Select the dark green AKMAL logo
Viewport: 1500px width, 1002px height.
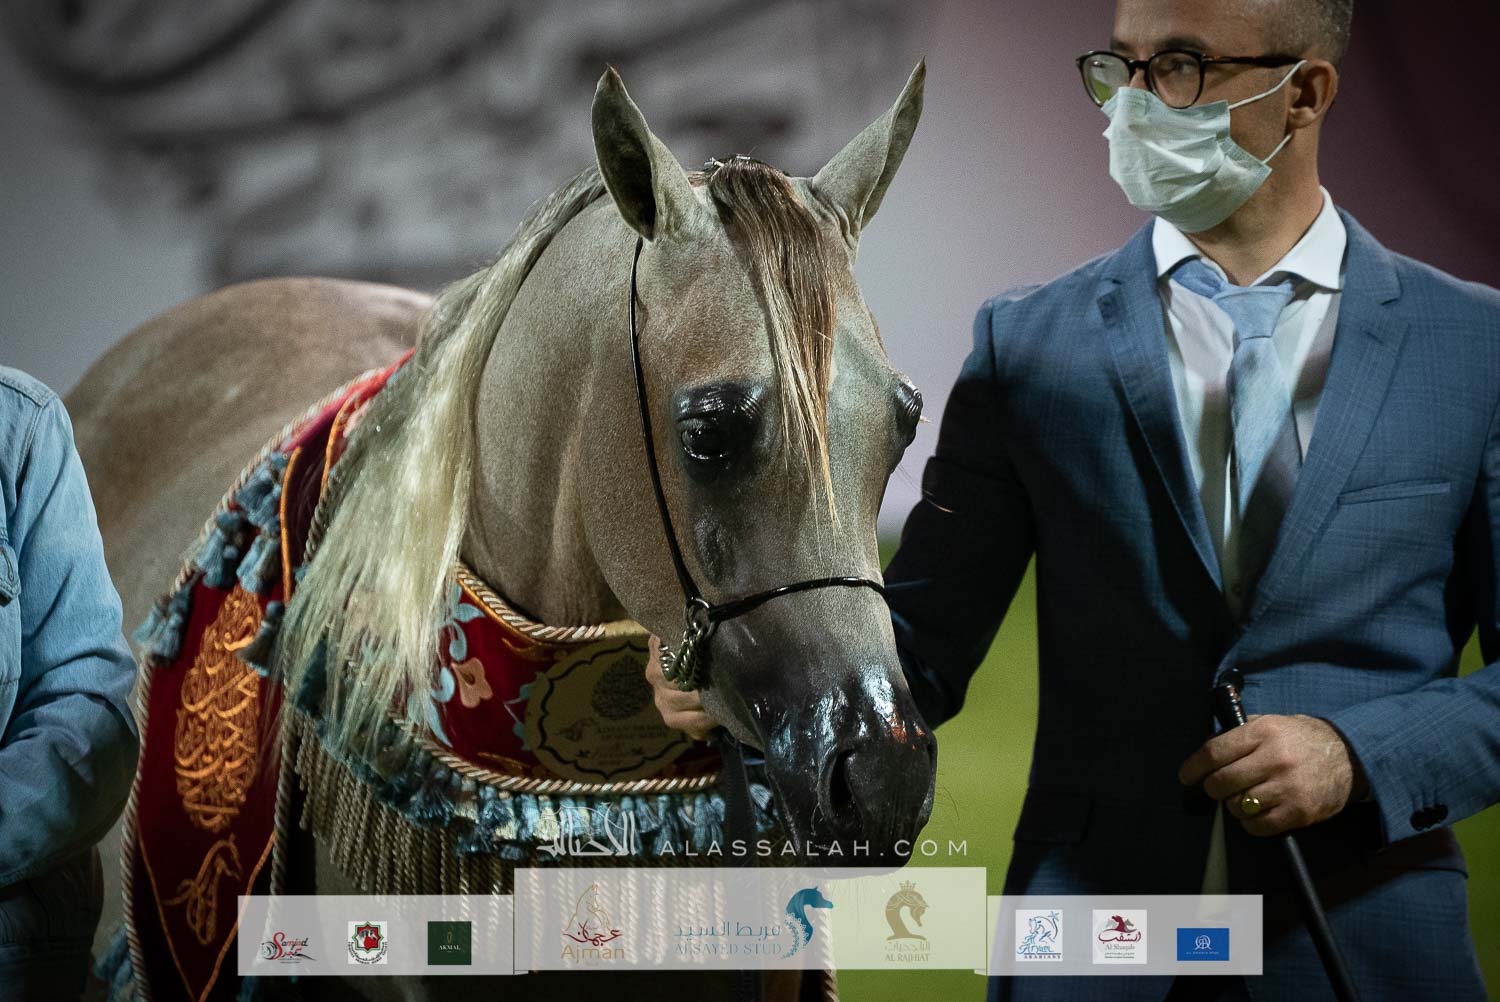pyautogui.click(x=449, y=941)
